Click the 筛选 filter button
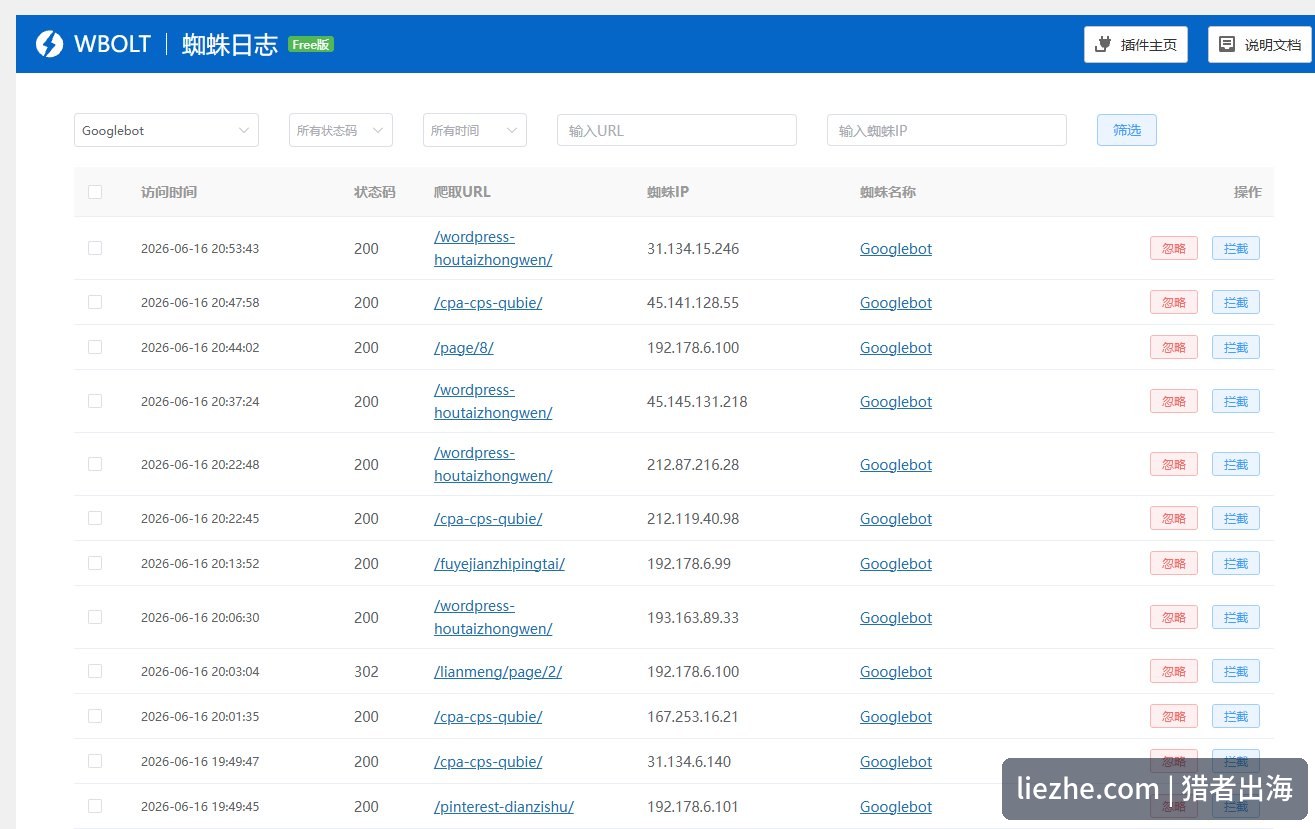The width and height of the screenshot is (1315, 829). coord(1127,130)
